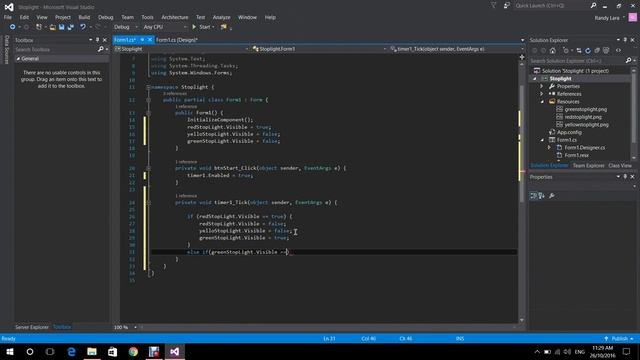
Task: Click the Collapse All icon in Solution Explorer
Action: click(597, 51)
